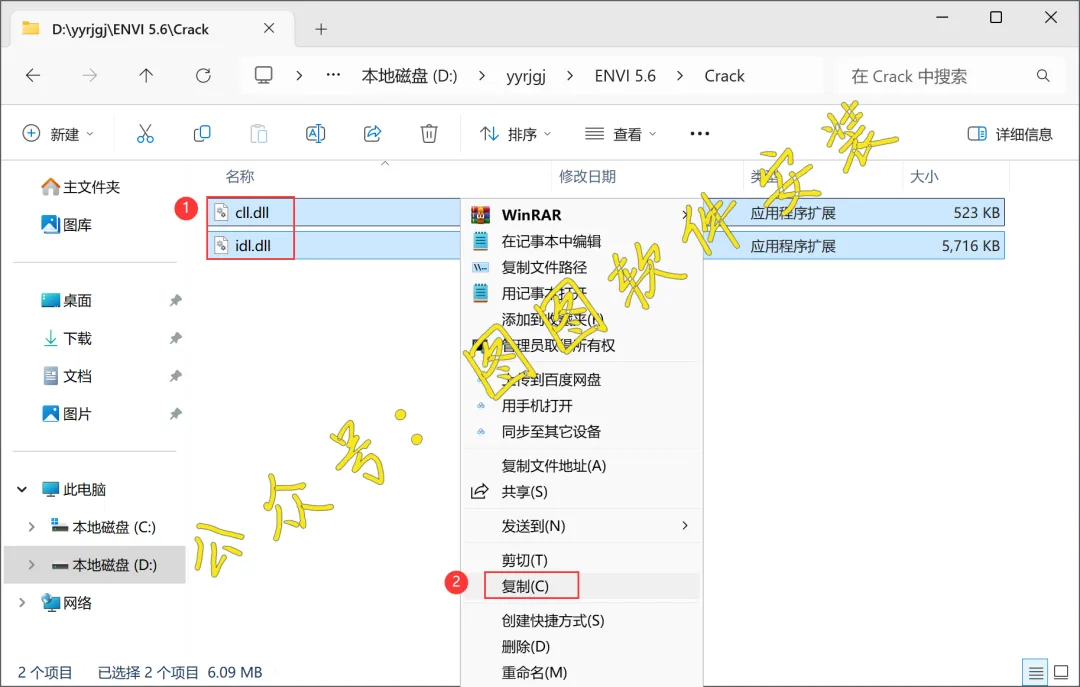
Task: Toggle the 详细信息 details pane
Action: click(1010, 134)
